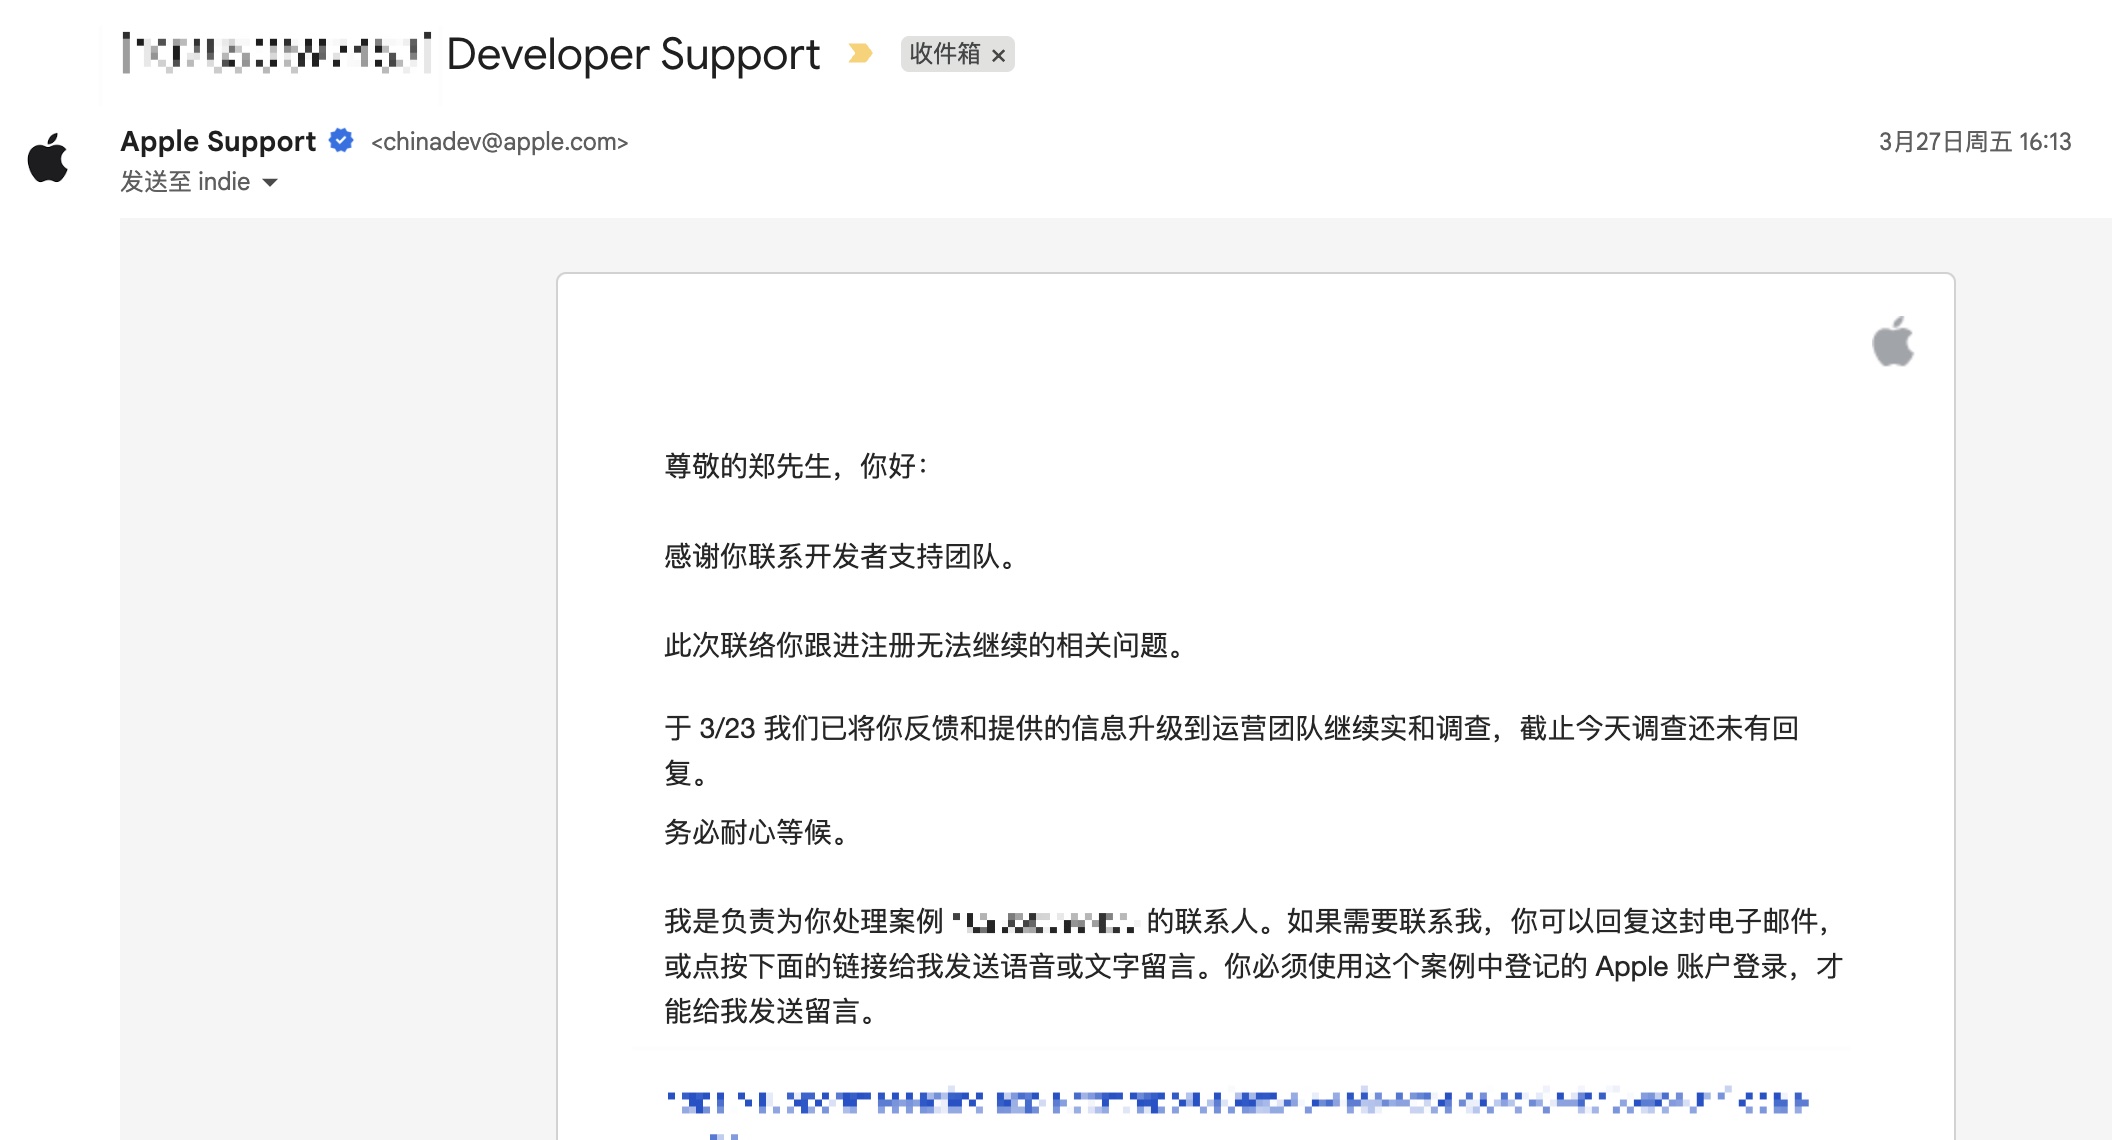The height and width of the screenshot is (1140, 2112).
Task: Click the greeting line 尊敬的郑先生
Action: pos(796,466)
